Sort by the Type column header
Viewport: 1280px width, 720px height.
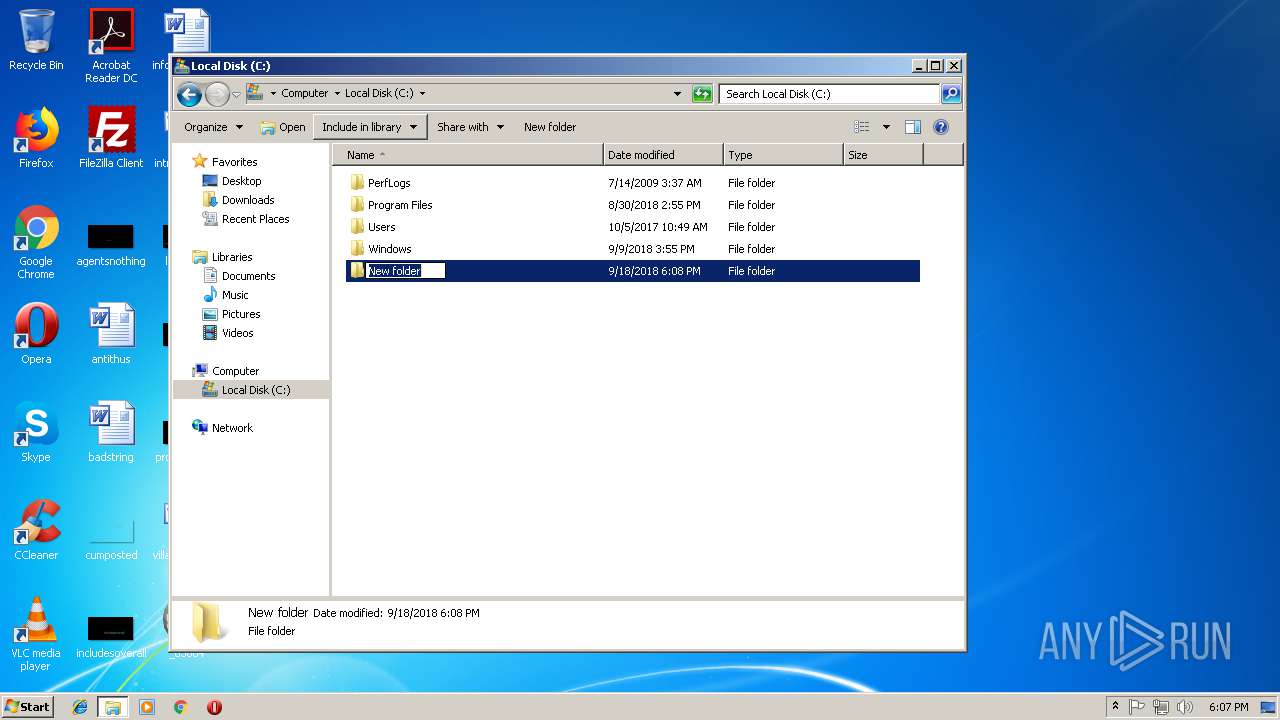tap(783, 155)
